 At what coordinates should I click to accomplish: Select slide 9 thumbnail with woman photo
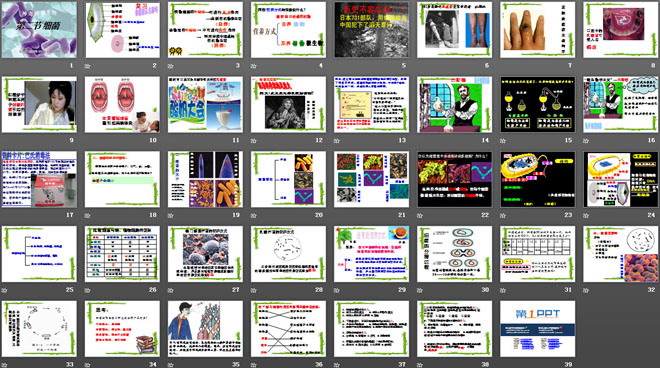pyautogui.click(x=39, y=104)
